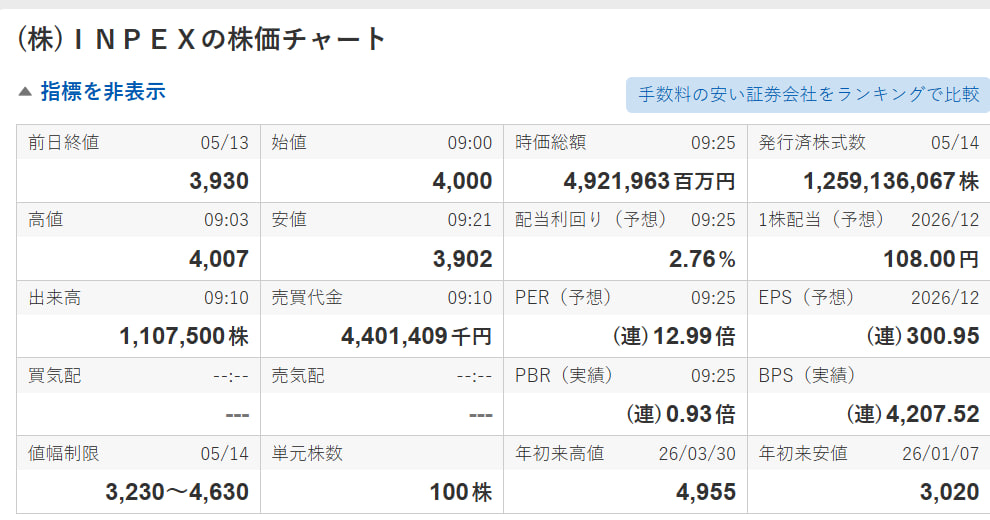990x520 pixels.
Task: Select trading value 4,401,409千円
Action: [417, 336]
